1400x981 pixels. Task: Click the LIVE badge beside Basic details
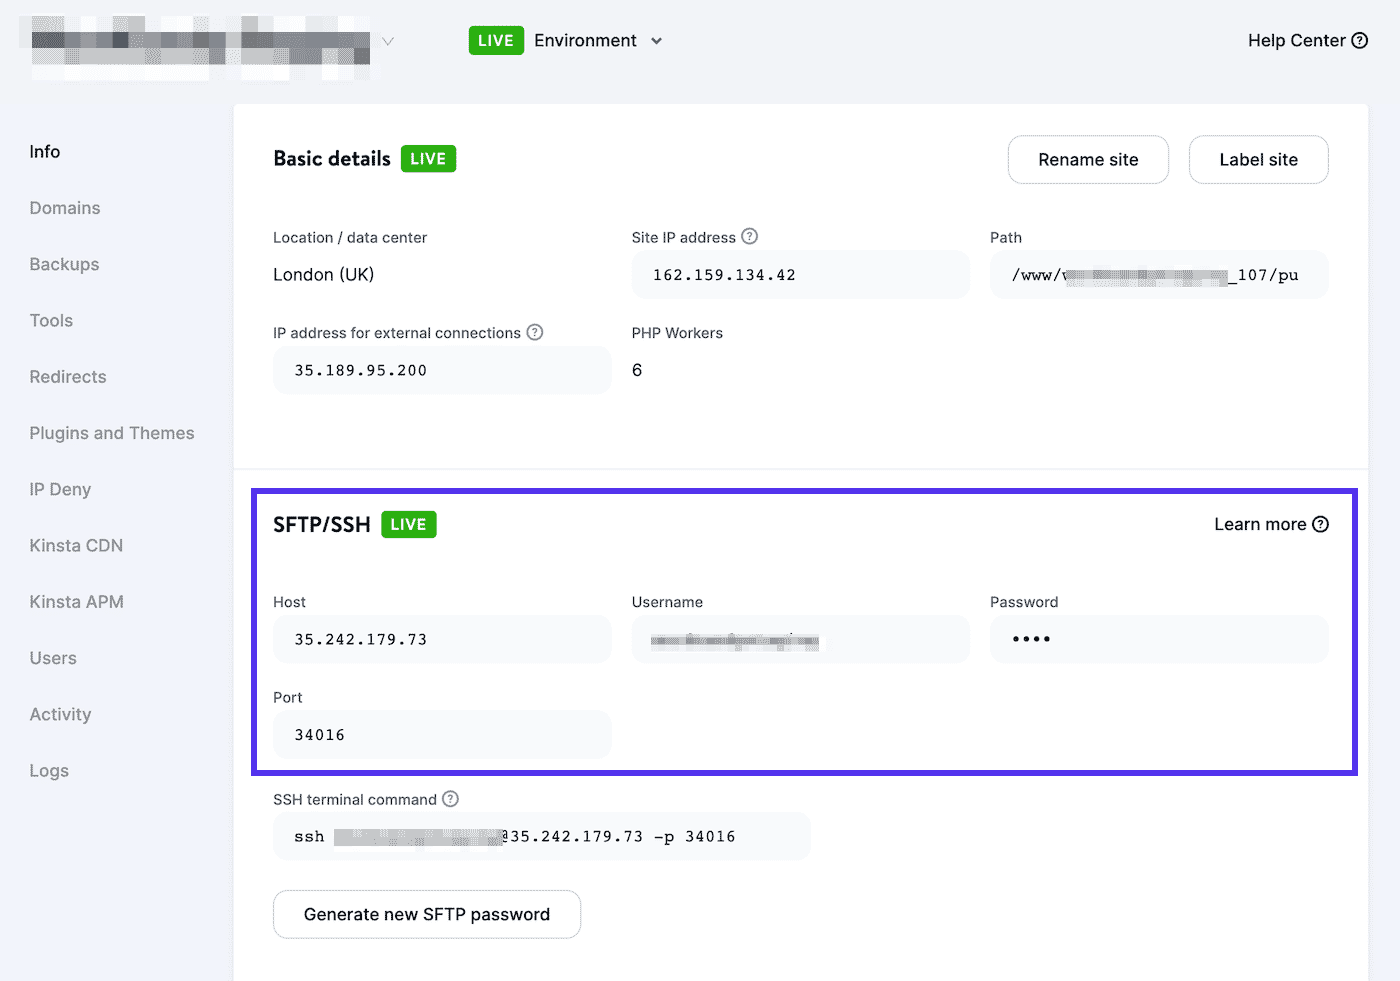click(x=428, y=158)
